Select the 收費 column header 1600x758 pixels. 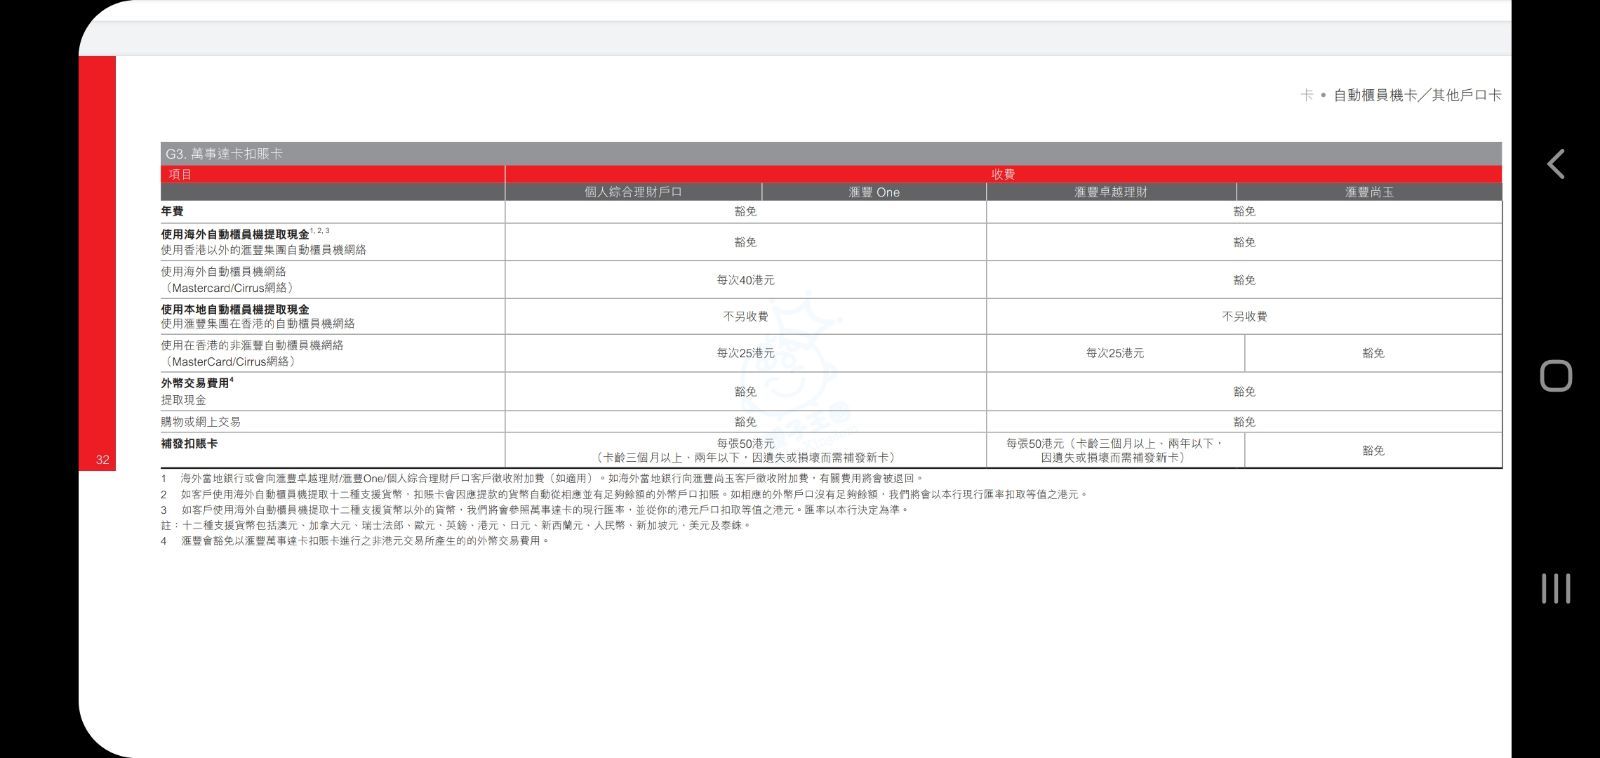pyautogui.click(x=1003, y=174)
